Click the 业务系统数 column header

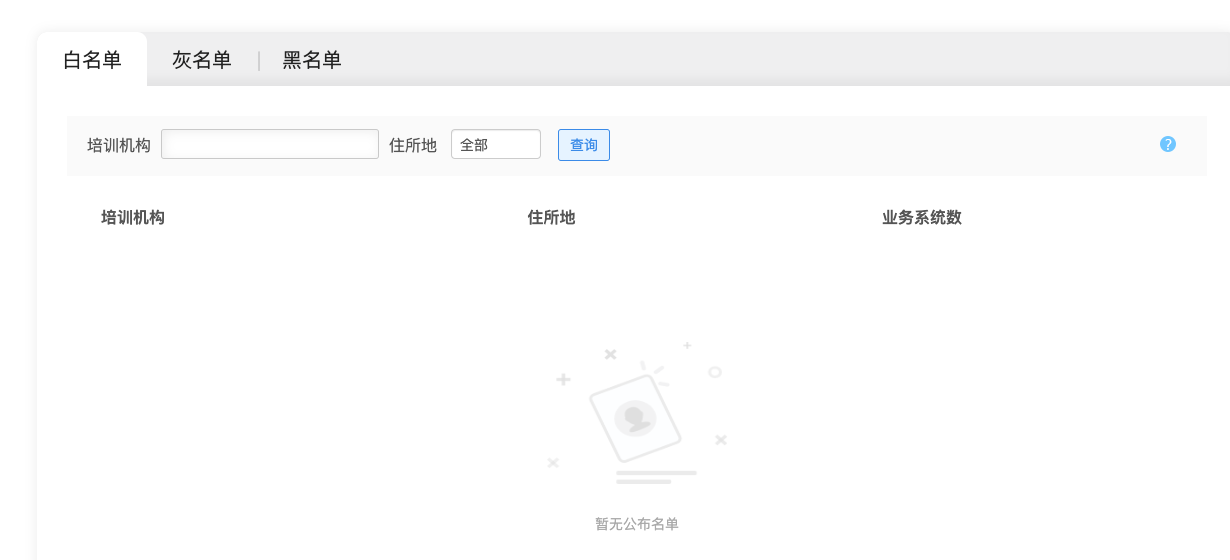[x=922, y=217]
